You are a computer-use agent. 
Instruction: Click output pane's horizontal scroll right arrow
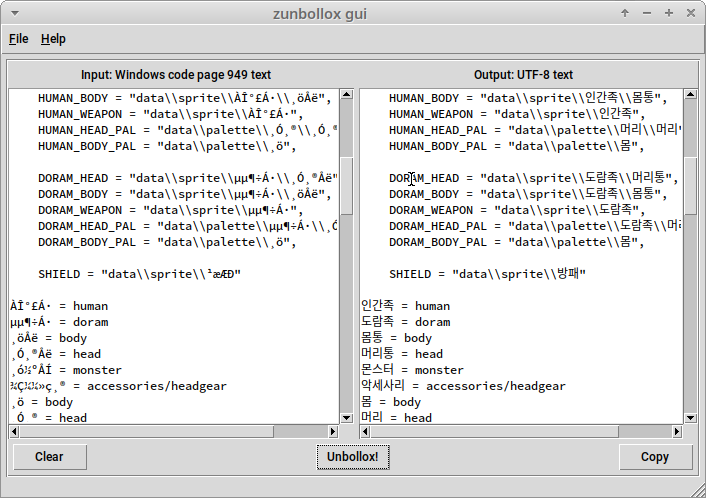[677, 431]
